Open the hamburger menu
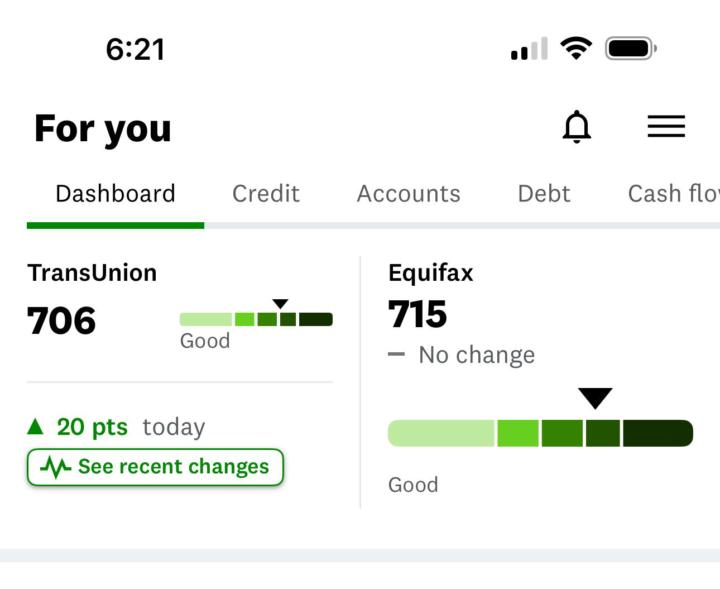720x589 pixels. pos(666,126)
